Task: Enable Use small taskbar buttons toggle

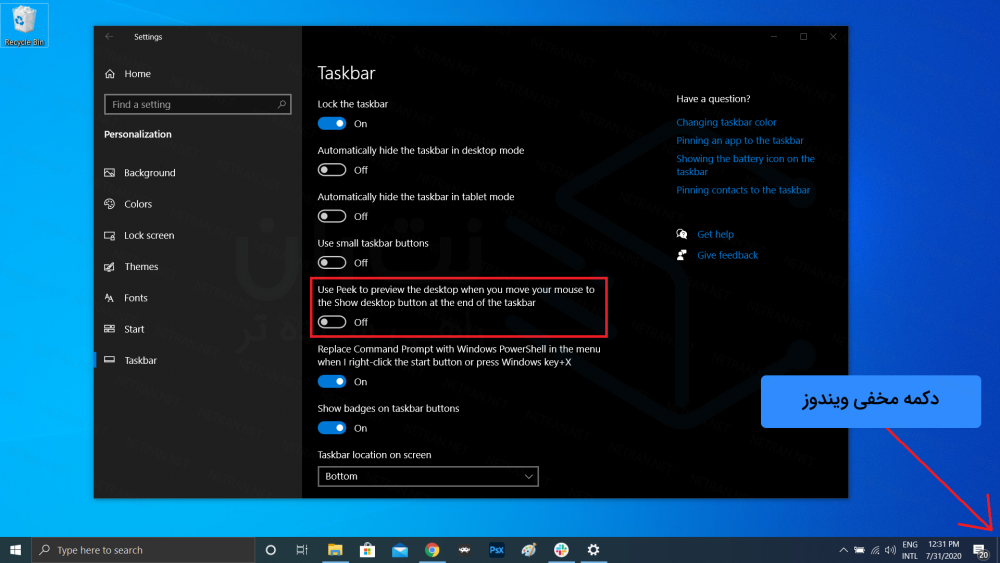Action: pos(332,262)
